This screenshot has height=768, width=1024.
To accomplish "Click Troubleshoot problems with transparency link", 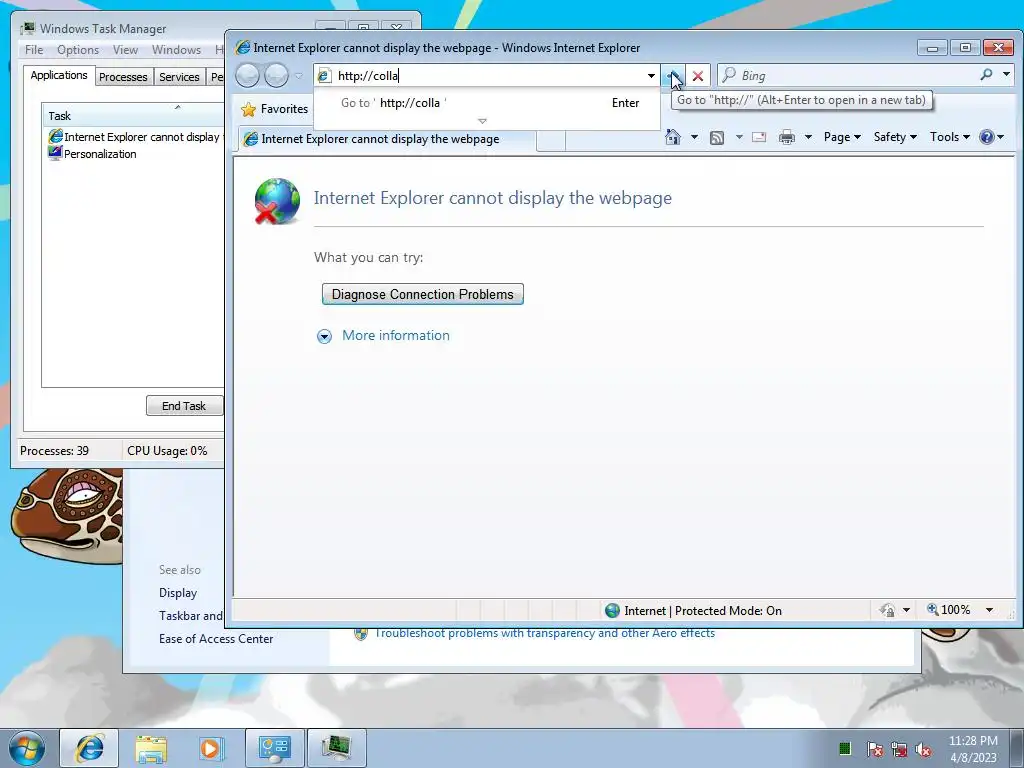I will point(544,633).
